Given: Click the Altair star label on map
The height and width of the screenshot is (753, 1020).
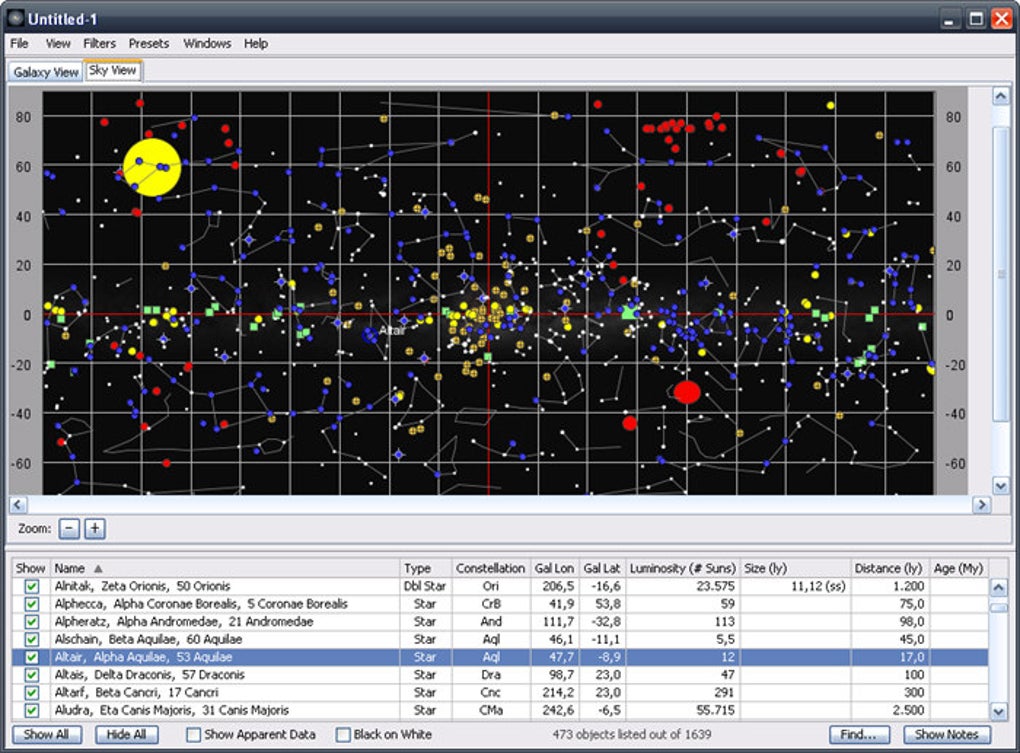Looking at the screenshot, I should tap(392, 330).
